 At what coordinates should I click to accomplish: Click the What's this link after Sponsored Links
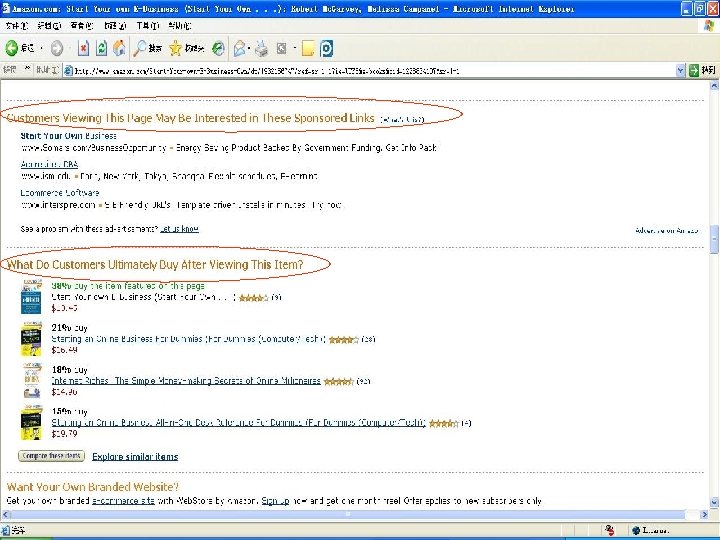point(402,119)
